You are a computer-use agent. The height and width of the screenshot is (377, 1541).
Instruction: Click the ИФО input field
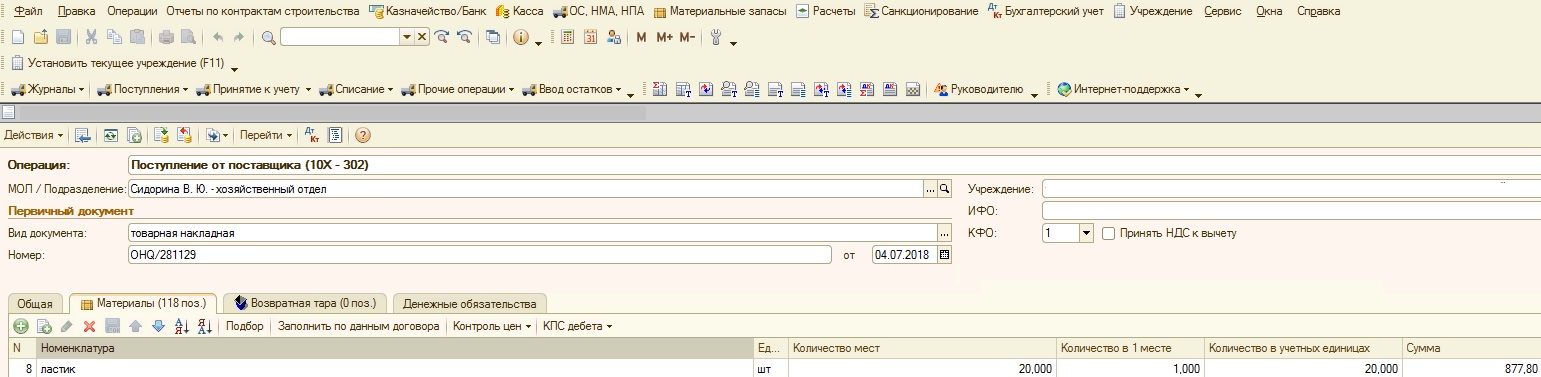1291,210
